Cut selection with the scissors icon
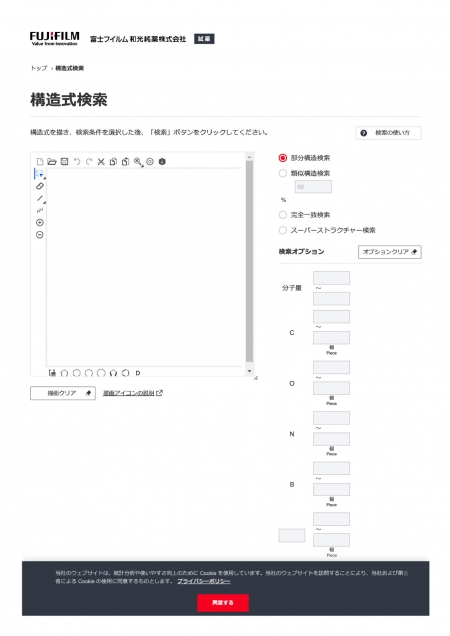The image size is (450, 636). coord(101,162)
